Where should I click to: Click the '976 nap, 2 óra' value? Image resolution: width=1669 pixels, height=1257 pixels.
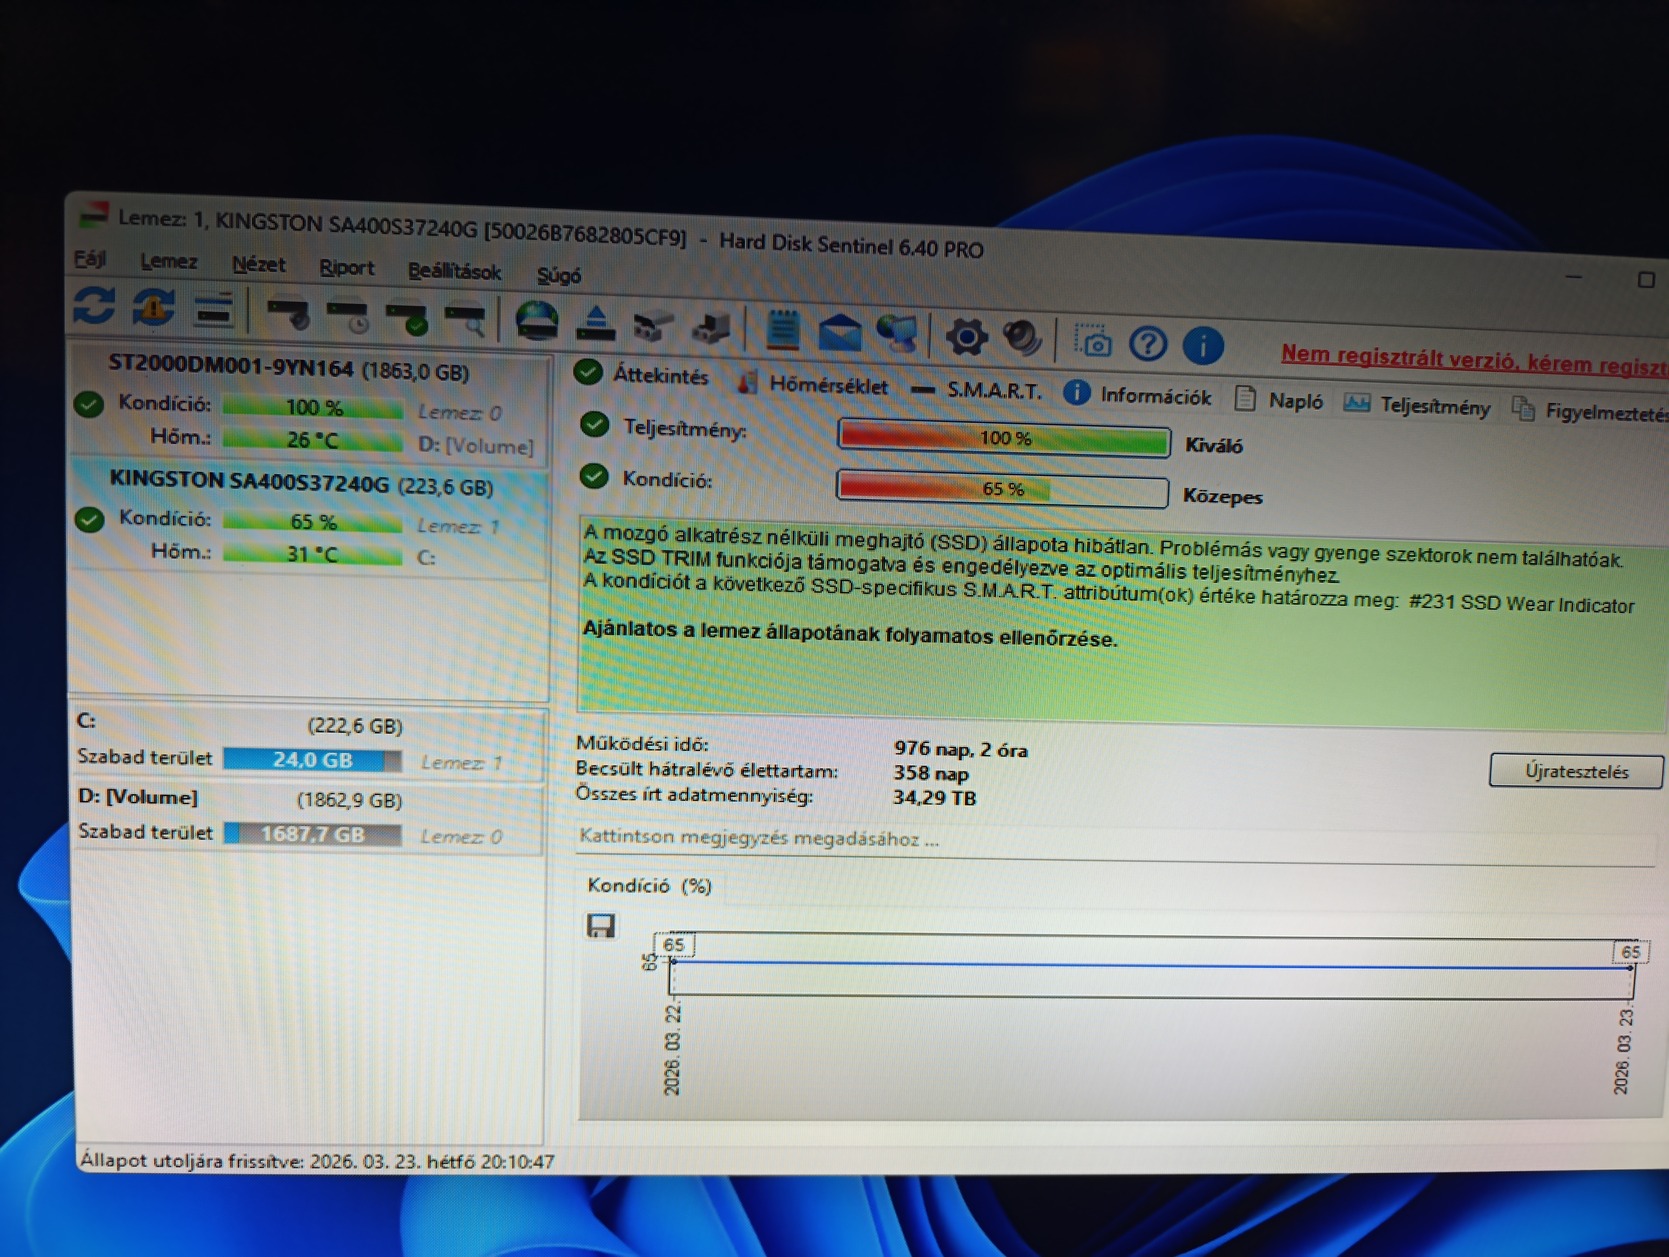[961, 749]
